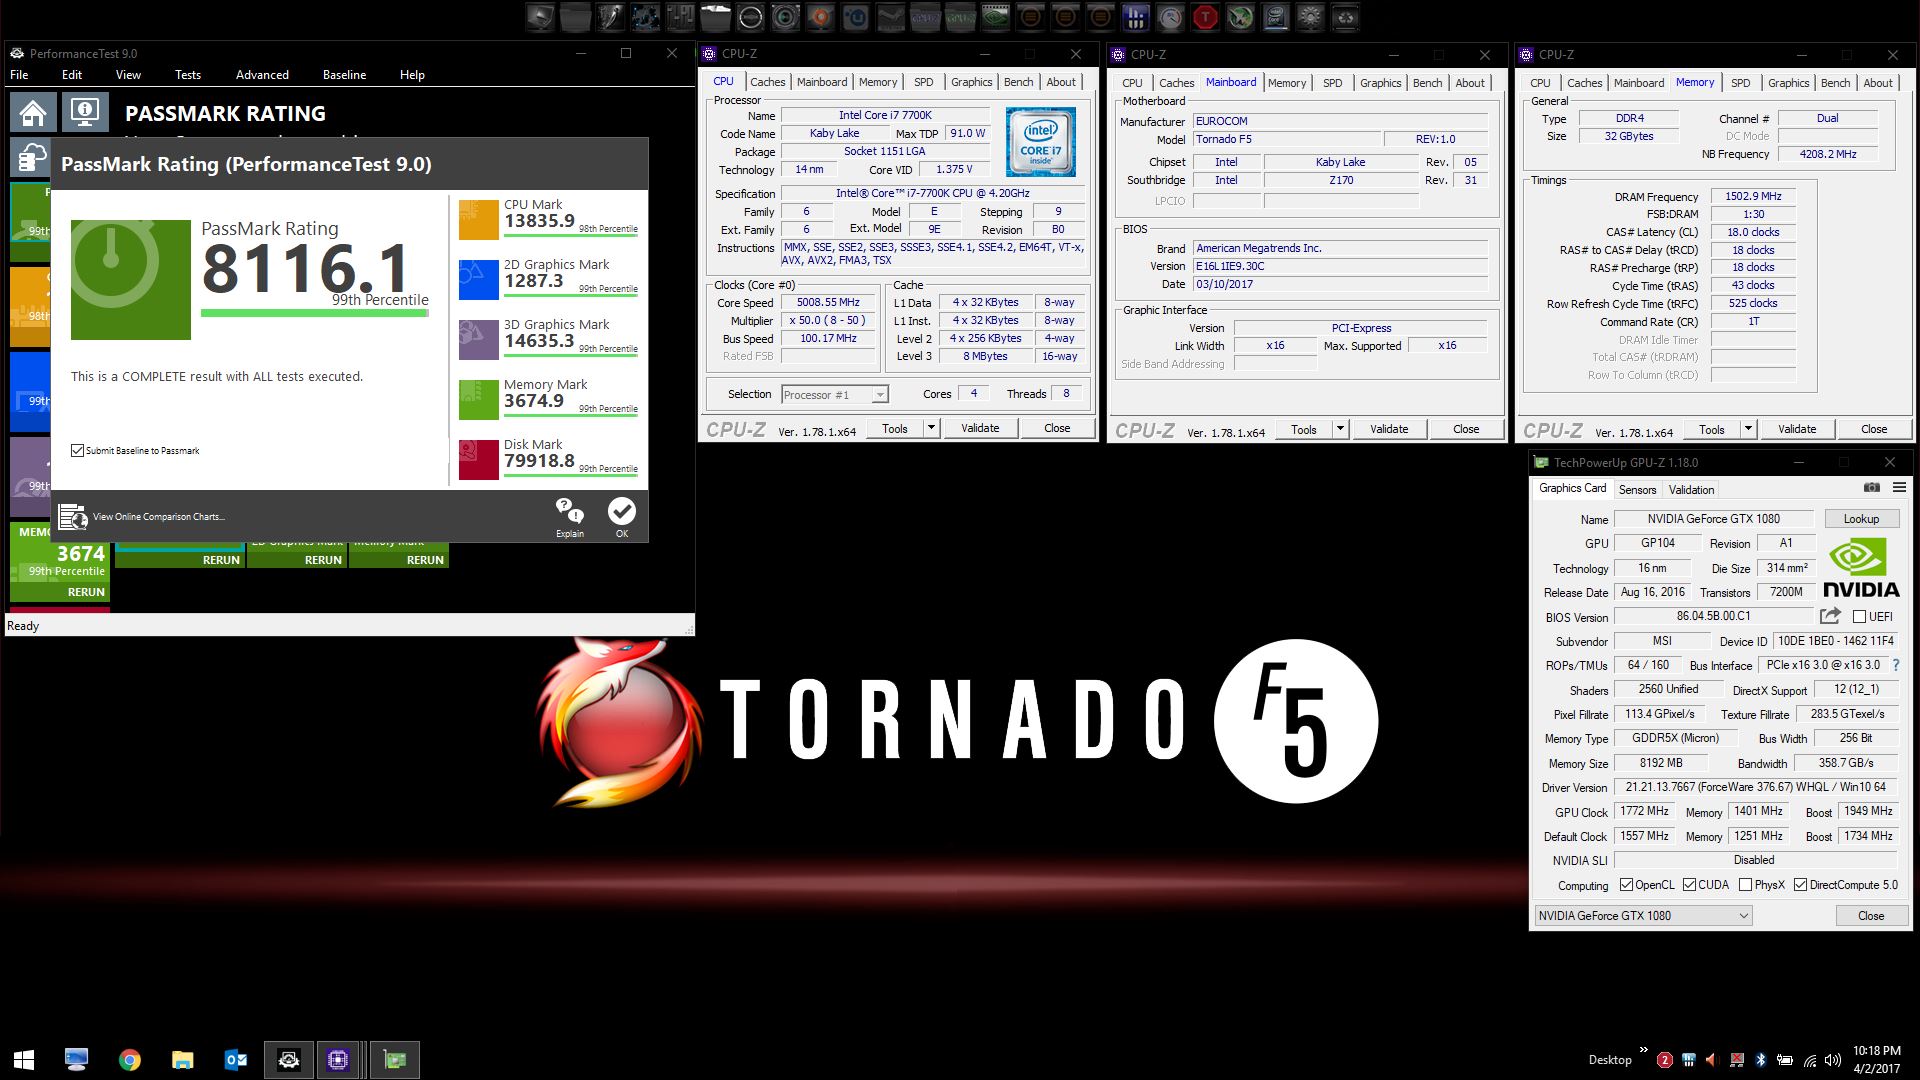Expand the Tools arrow in the CPU-Z Mainboard window

coord(1340,429)
